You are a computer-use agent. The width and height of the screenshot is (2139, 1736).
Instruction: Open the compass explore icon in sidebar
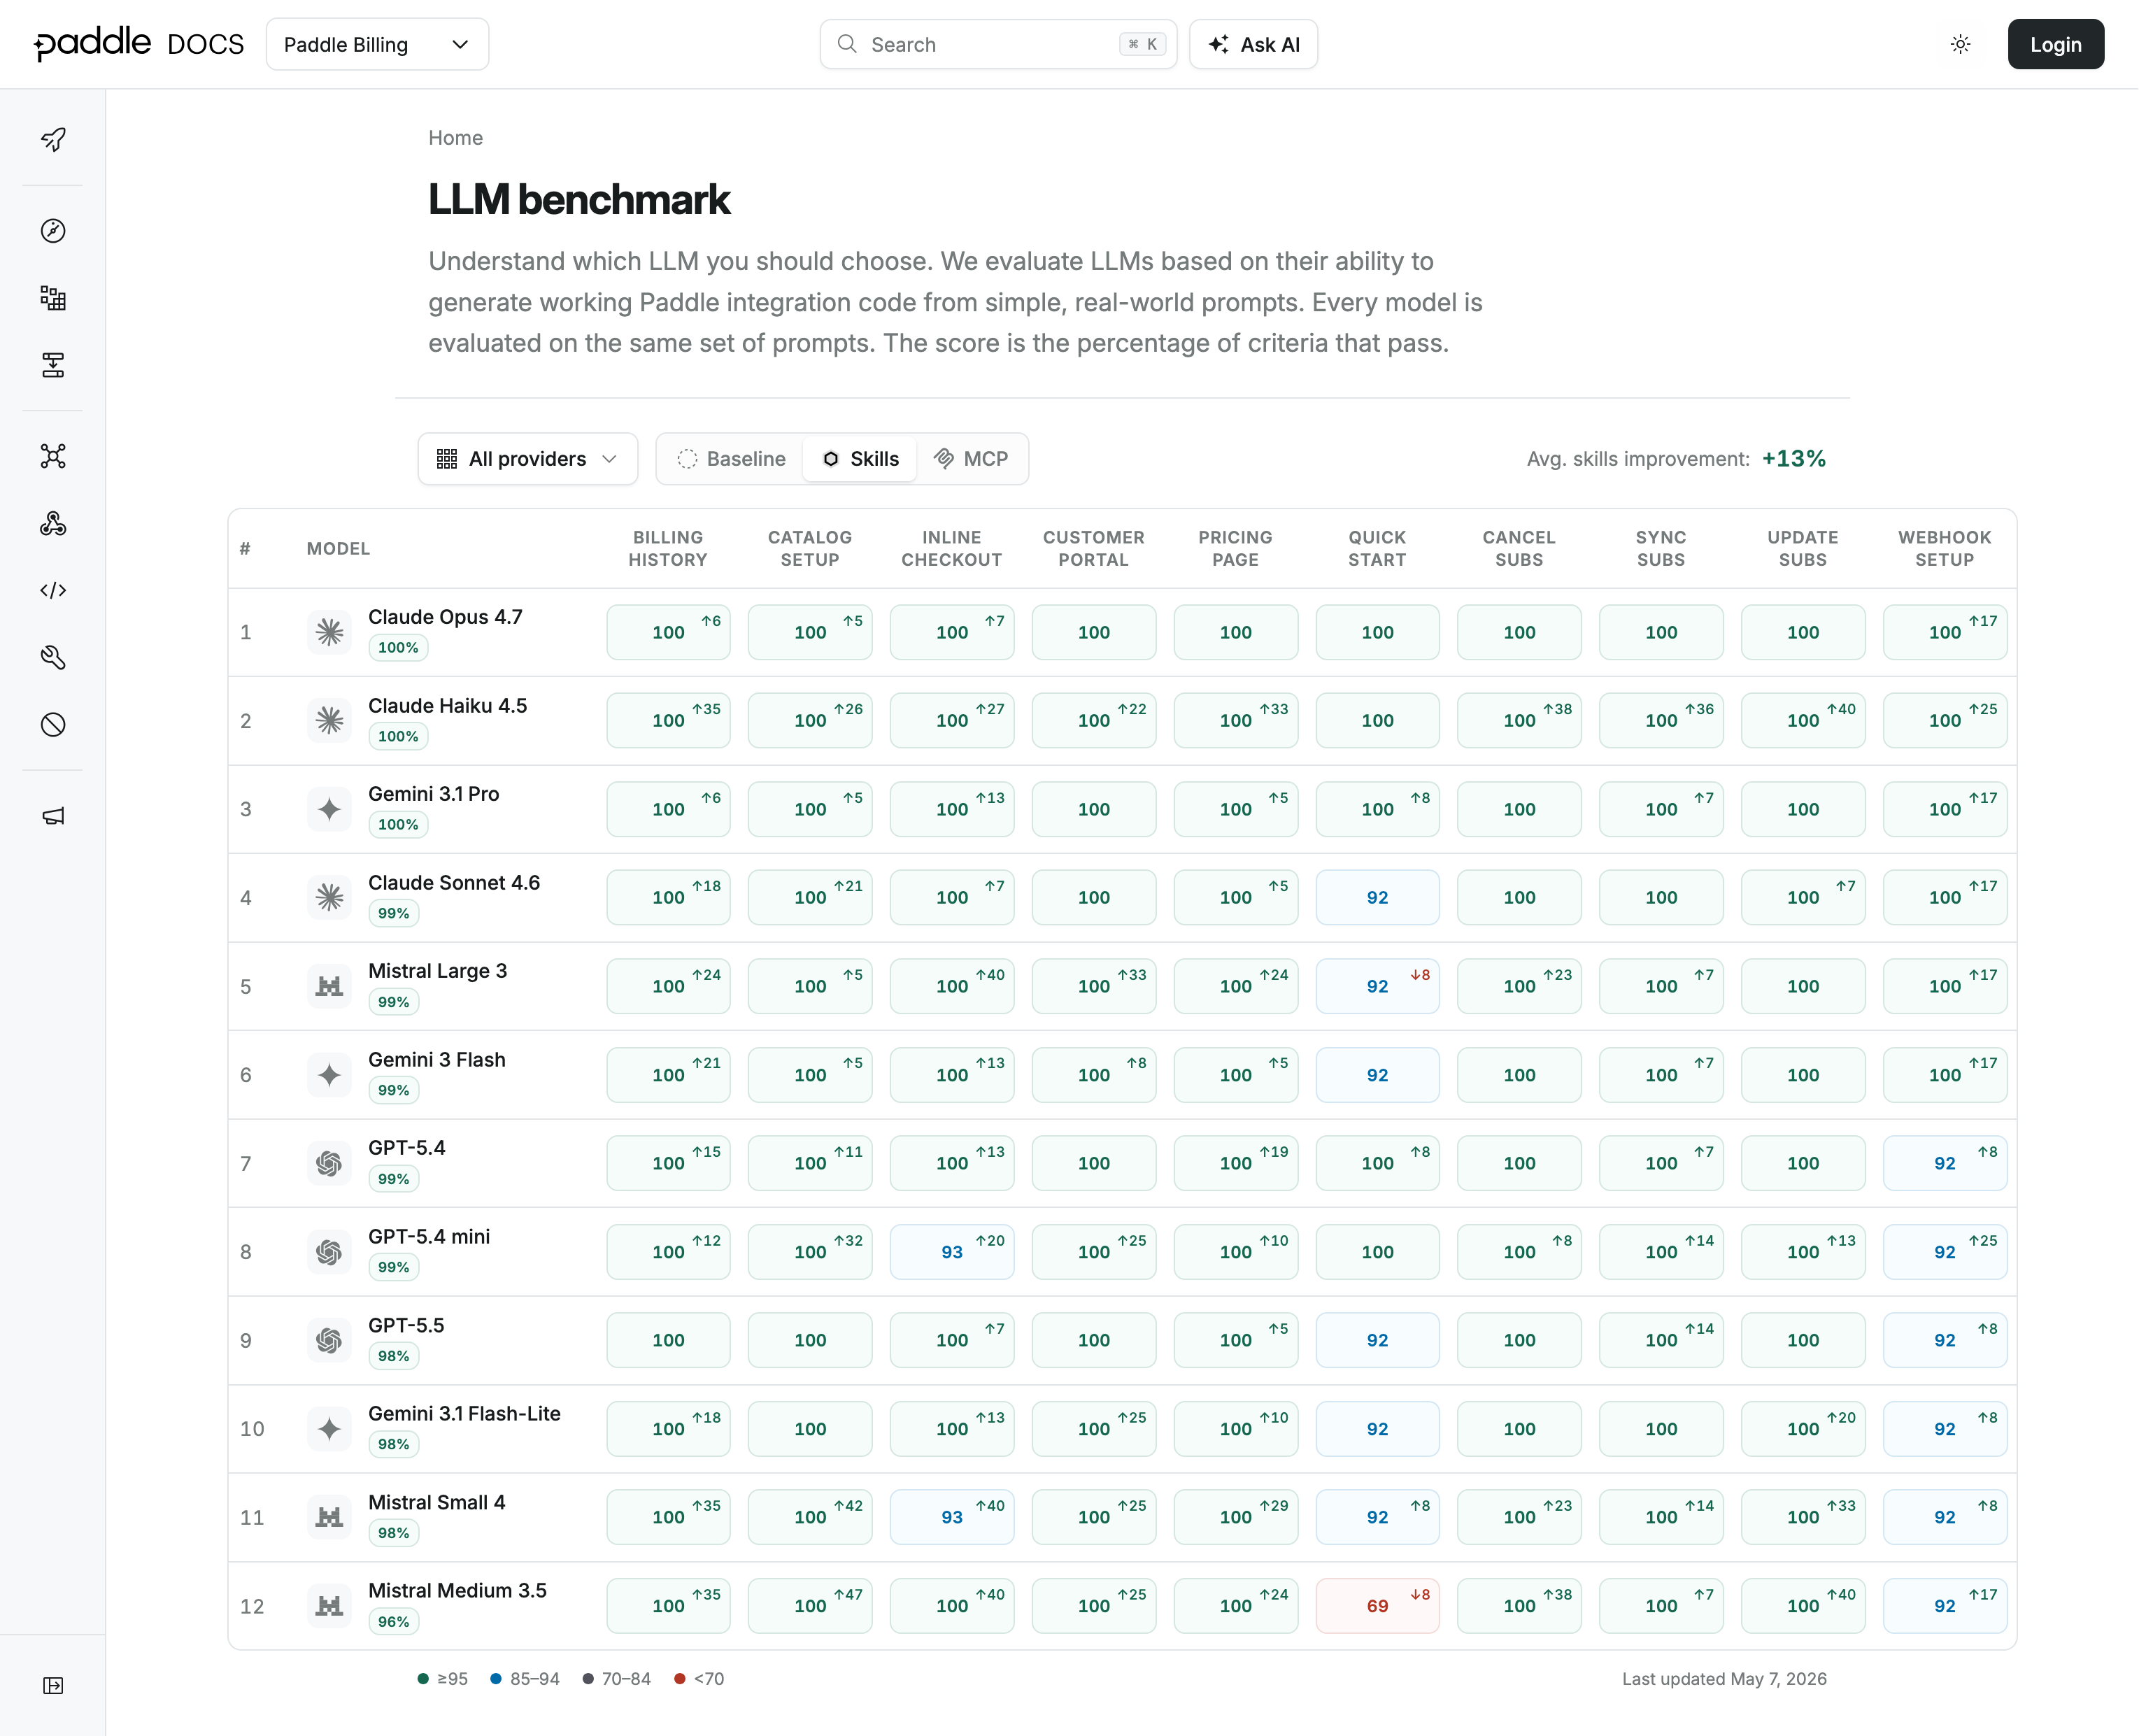click(x=53, y=231)
